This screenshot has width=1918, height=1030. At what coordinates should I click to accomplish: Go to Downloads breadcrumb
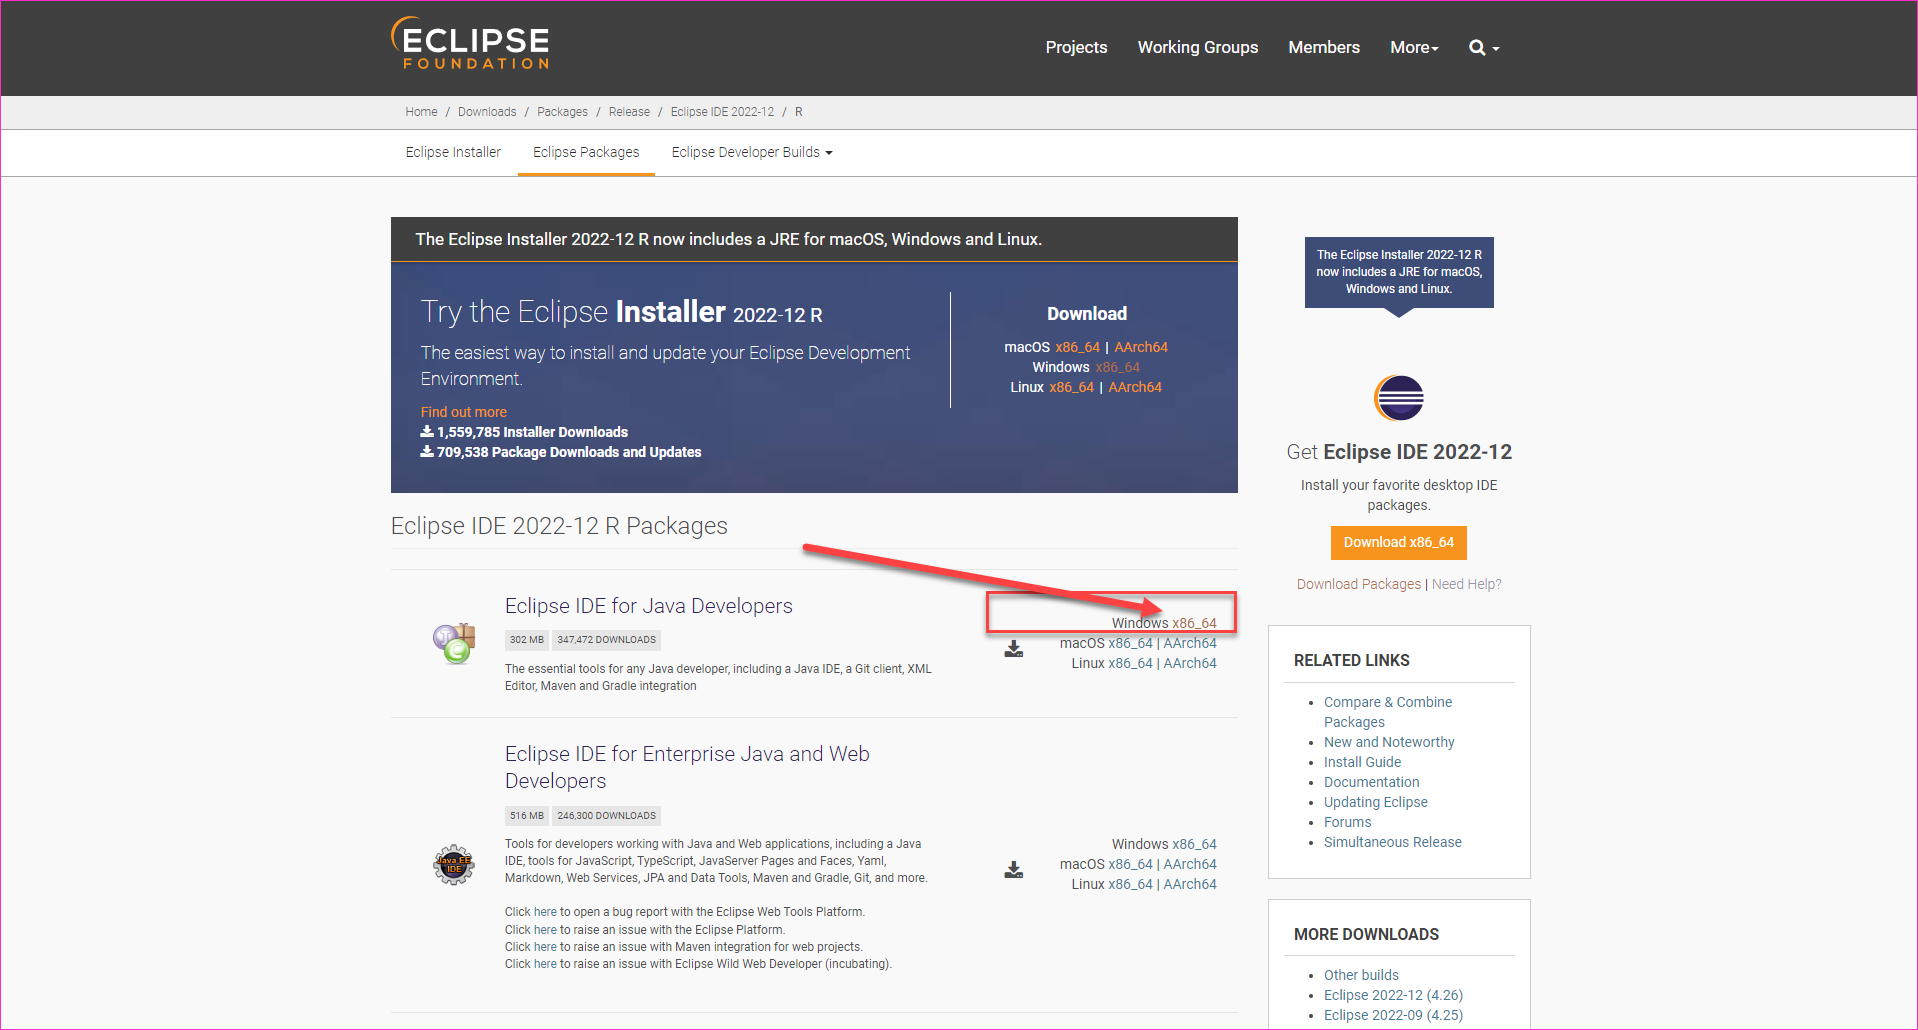tap(487, 112)
